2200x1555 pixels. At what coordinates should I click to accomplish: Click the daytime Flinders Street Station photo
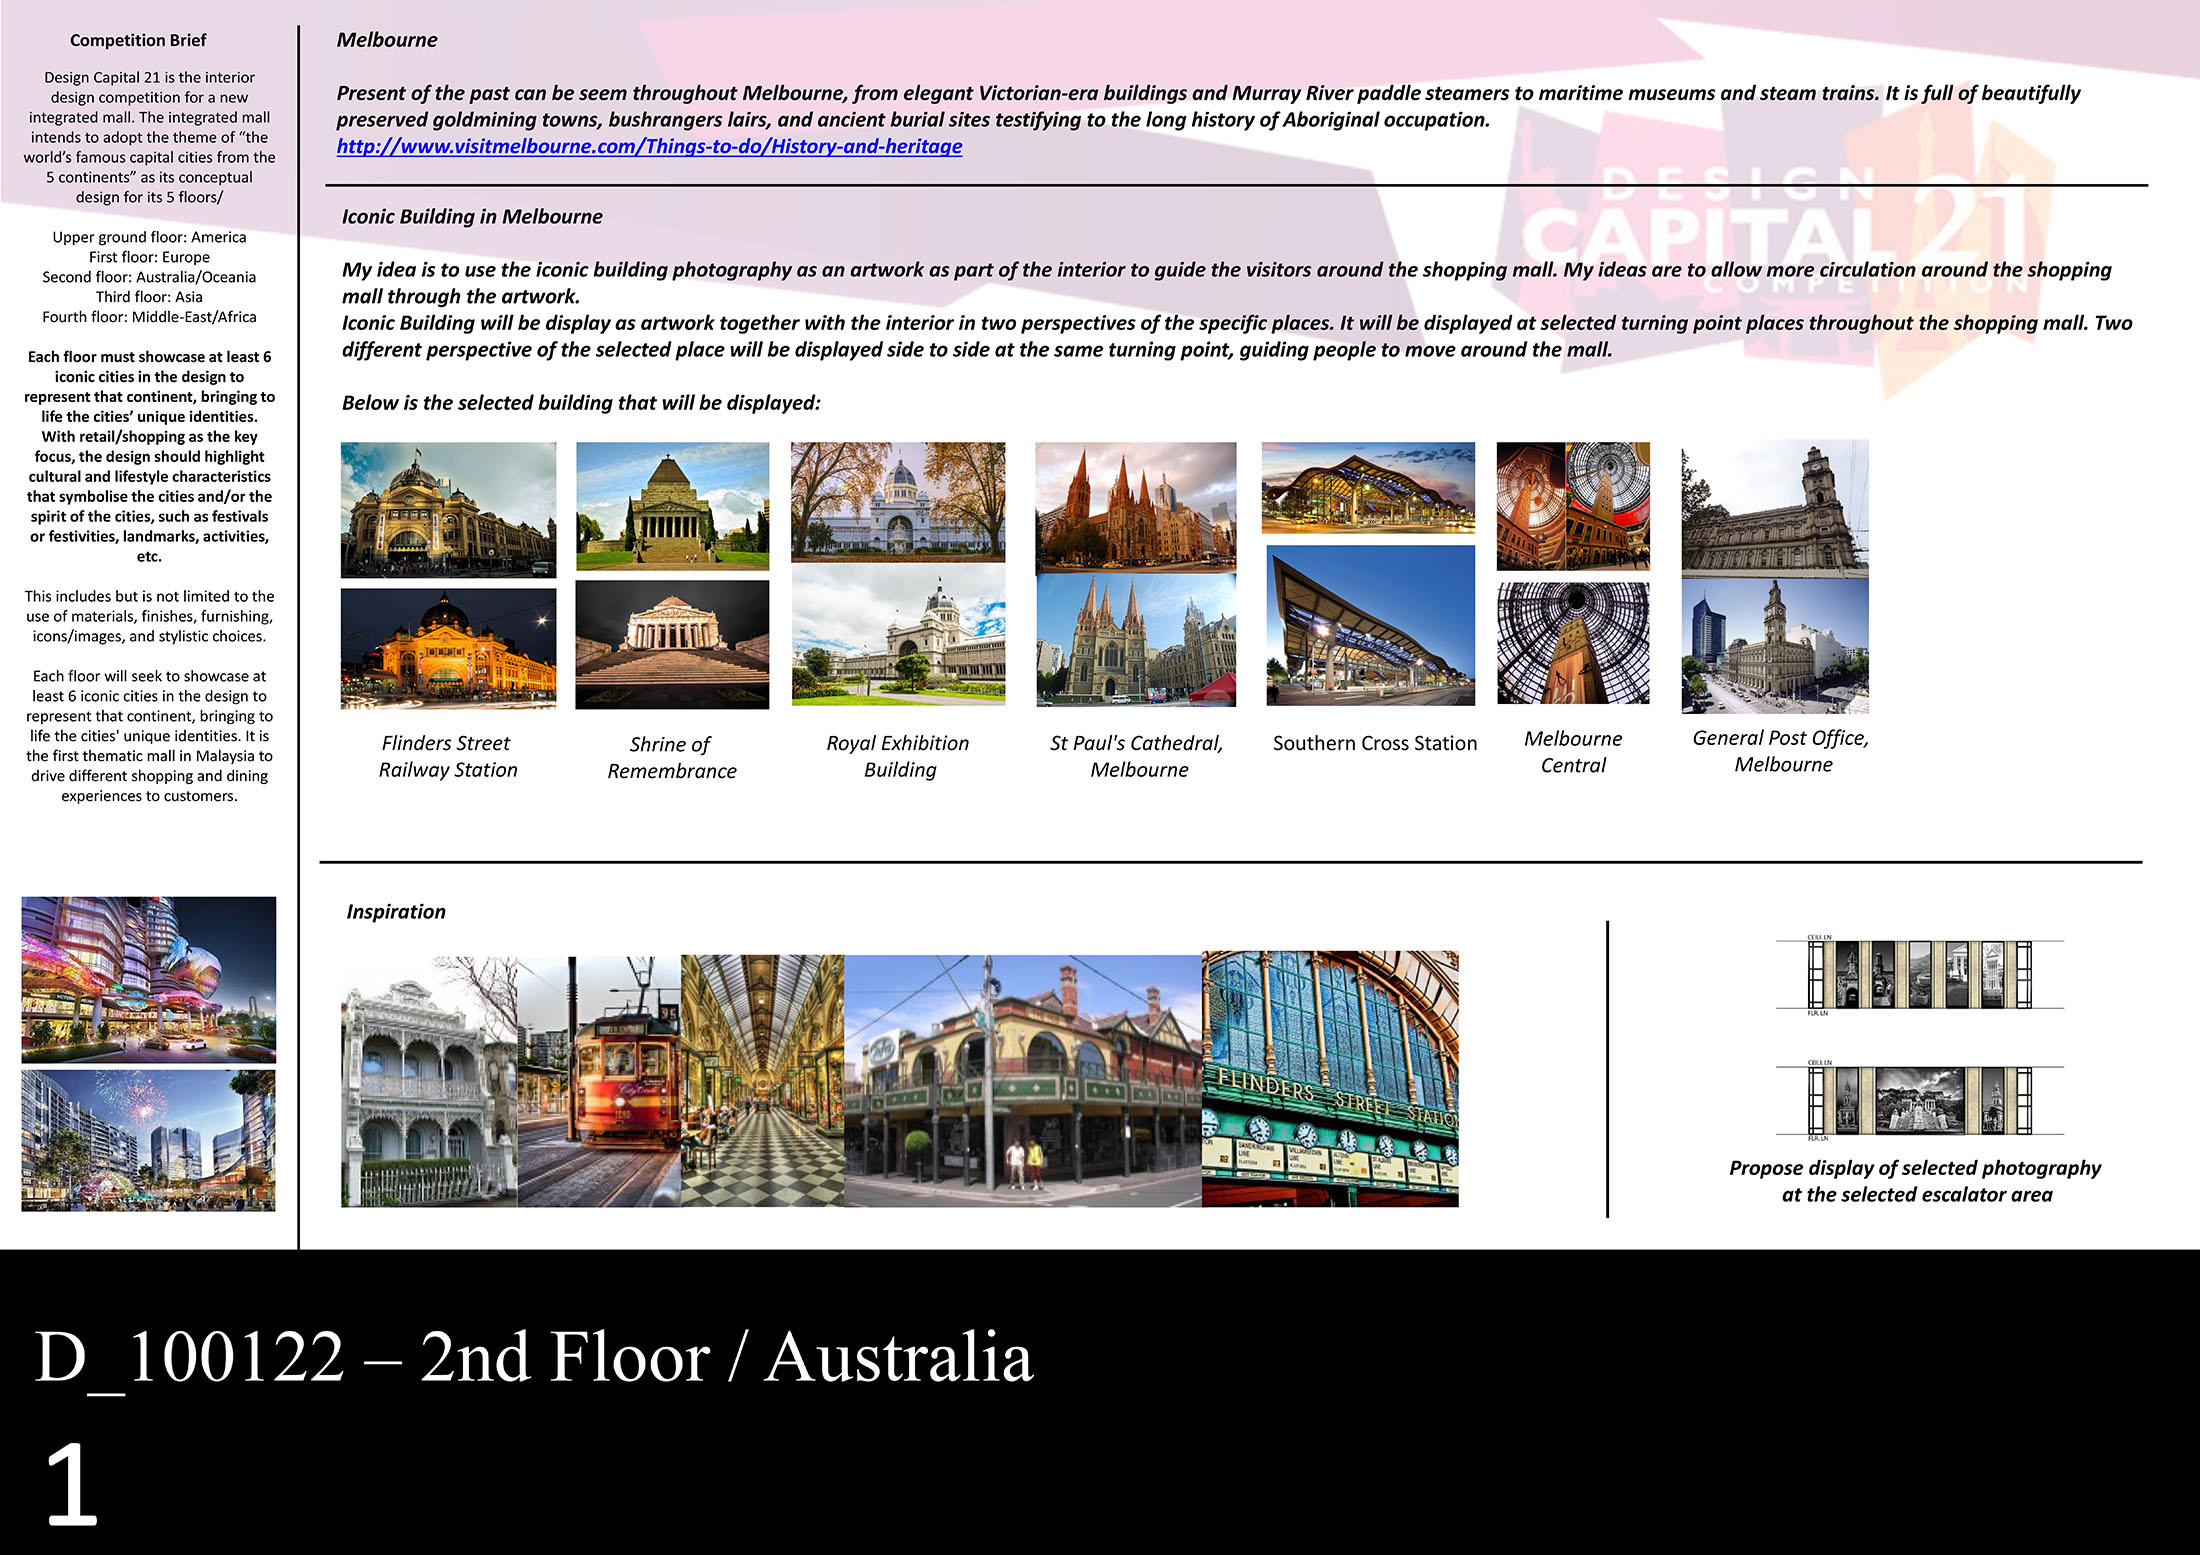[448, 509]
